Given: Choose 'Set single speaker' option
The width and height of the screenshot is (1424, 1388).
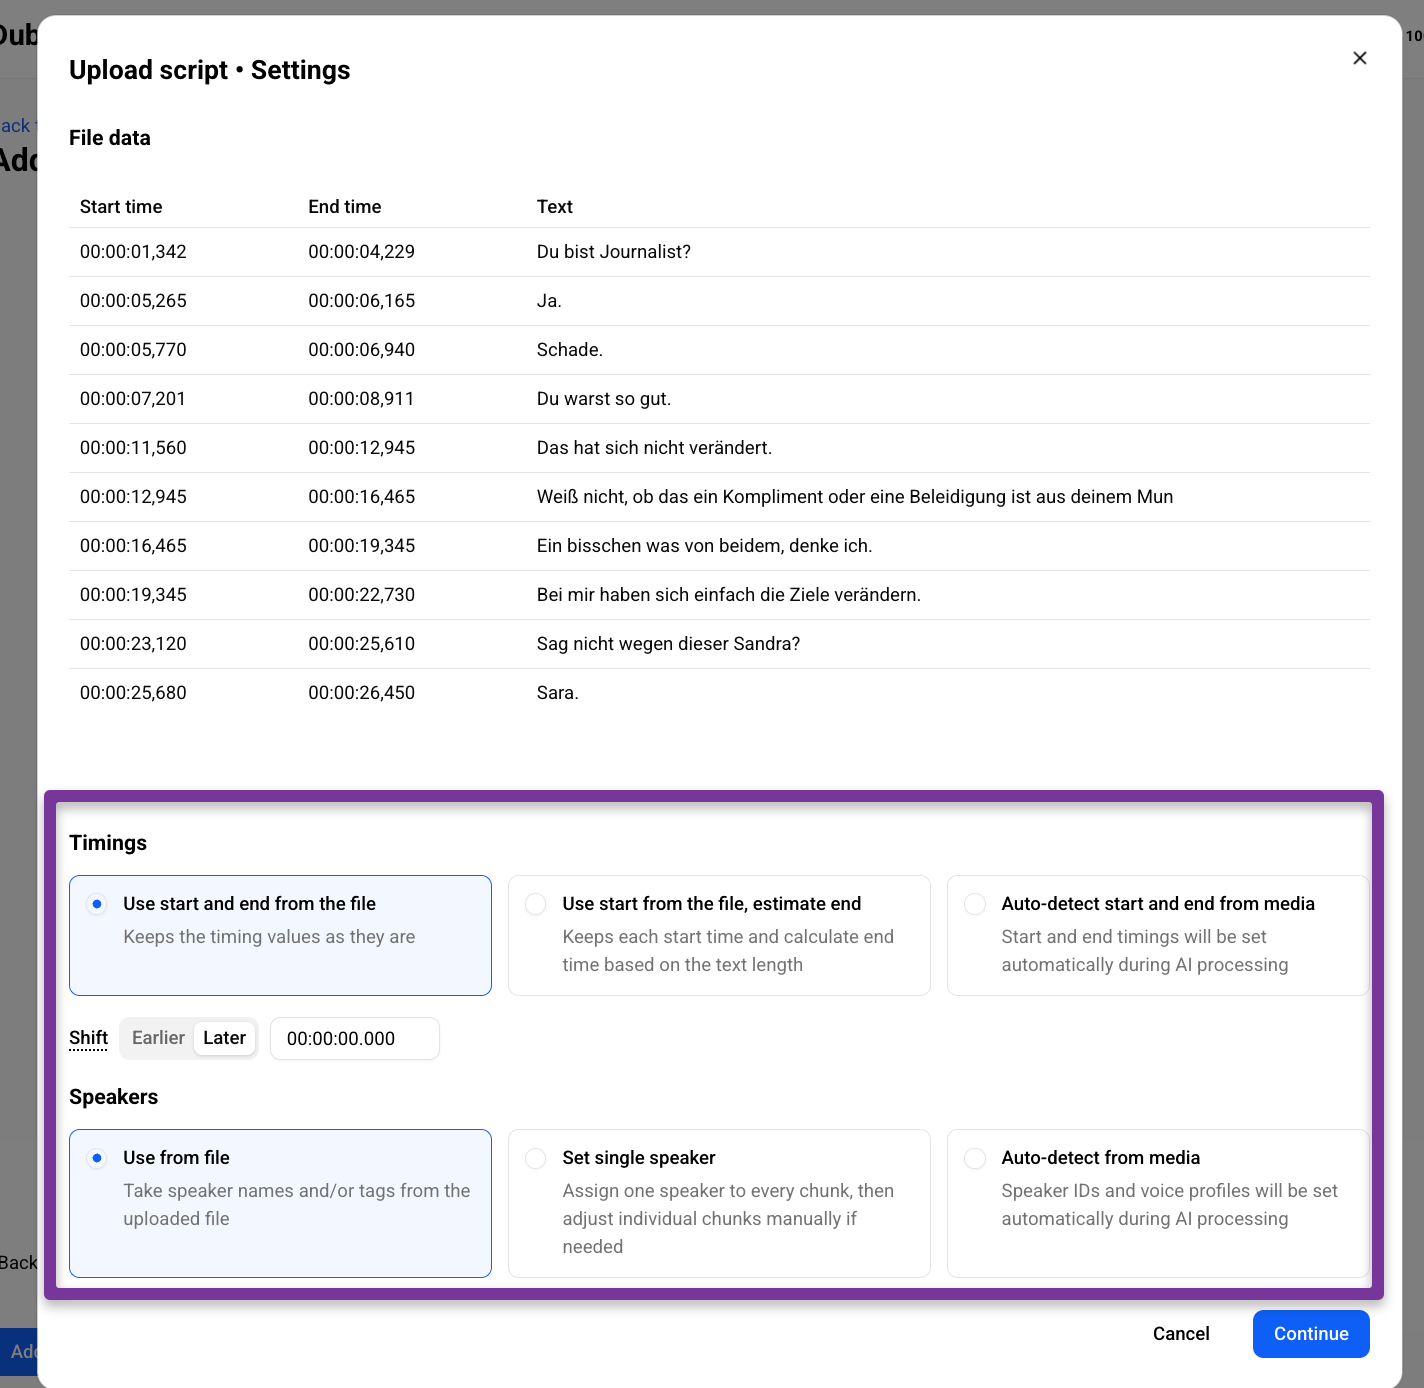Looking at the screenshot, I should coord(719,1203).
